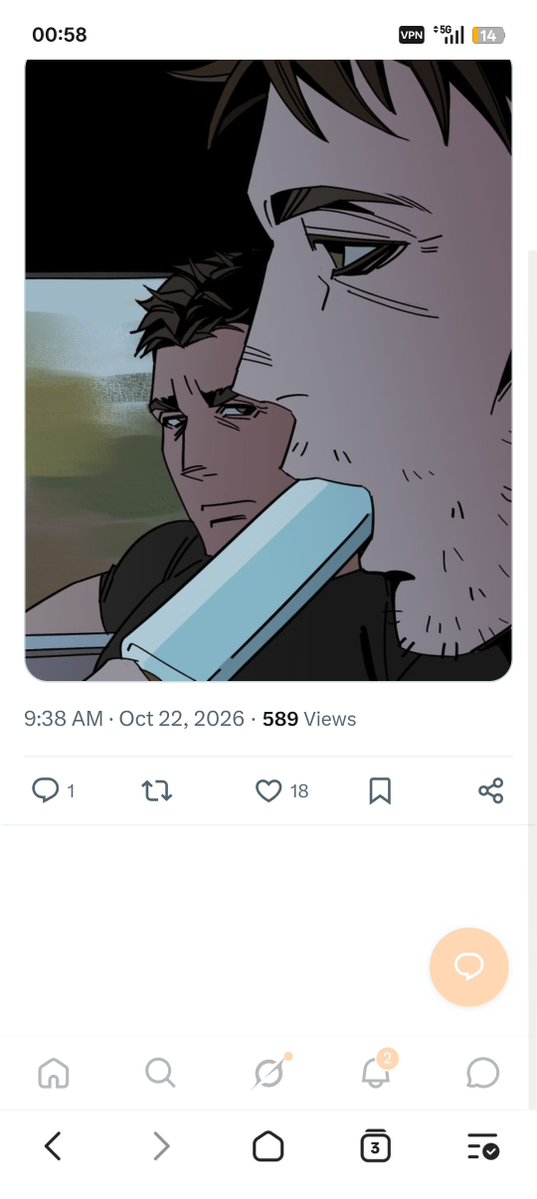537x1199 pixels.
Task: Open the reply comment icon
Action: pyautogui.click(x=45, y=790)
